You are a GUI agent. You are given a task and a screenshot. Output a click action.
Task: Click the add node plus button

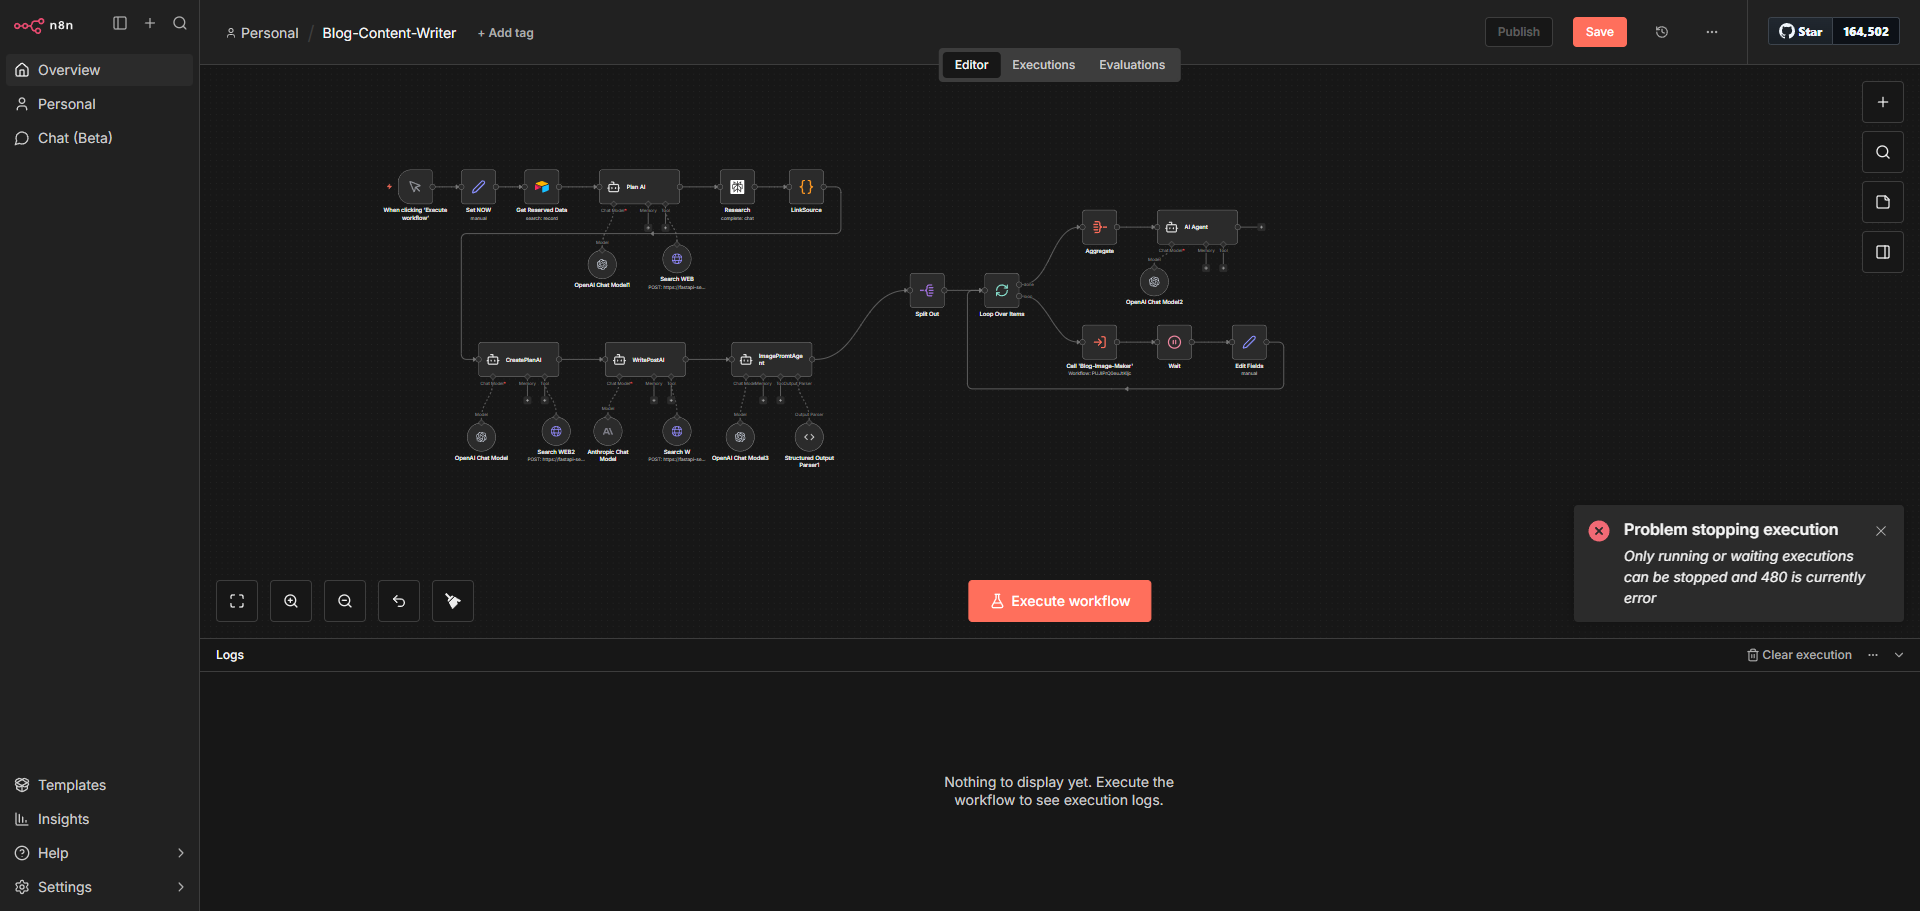(1883, 102)
